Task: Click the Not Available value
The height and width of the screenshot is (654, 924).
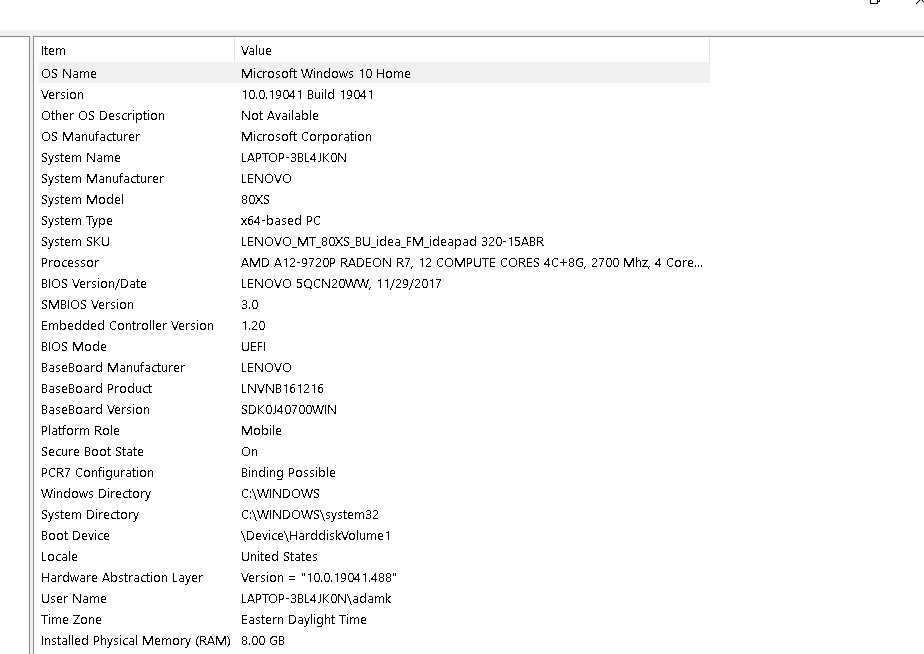Action: 280,115
